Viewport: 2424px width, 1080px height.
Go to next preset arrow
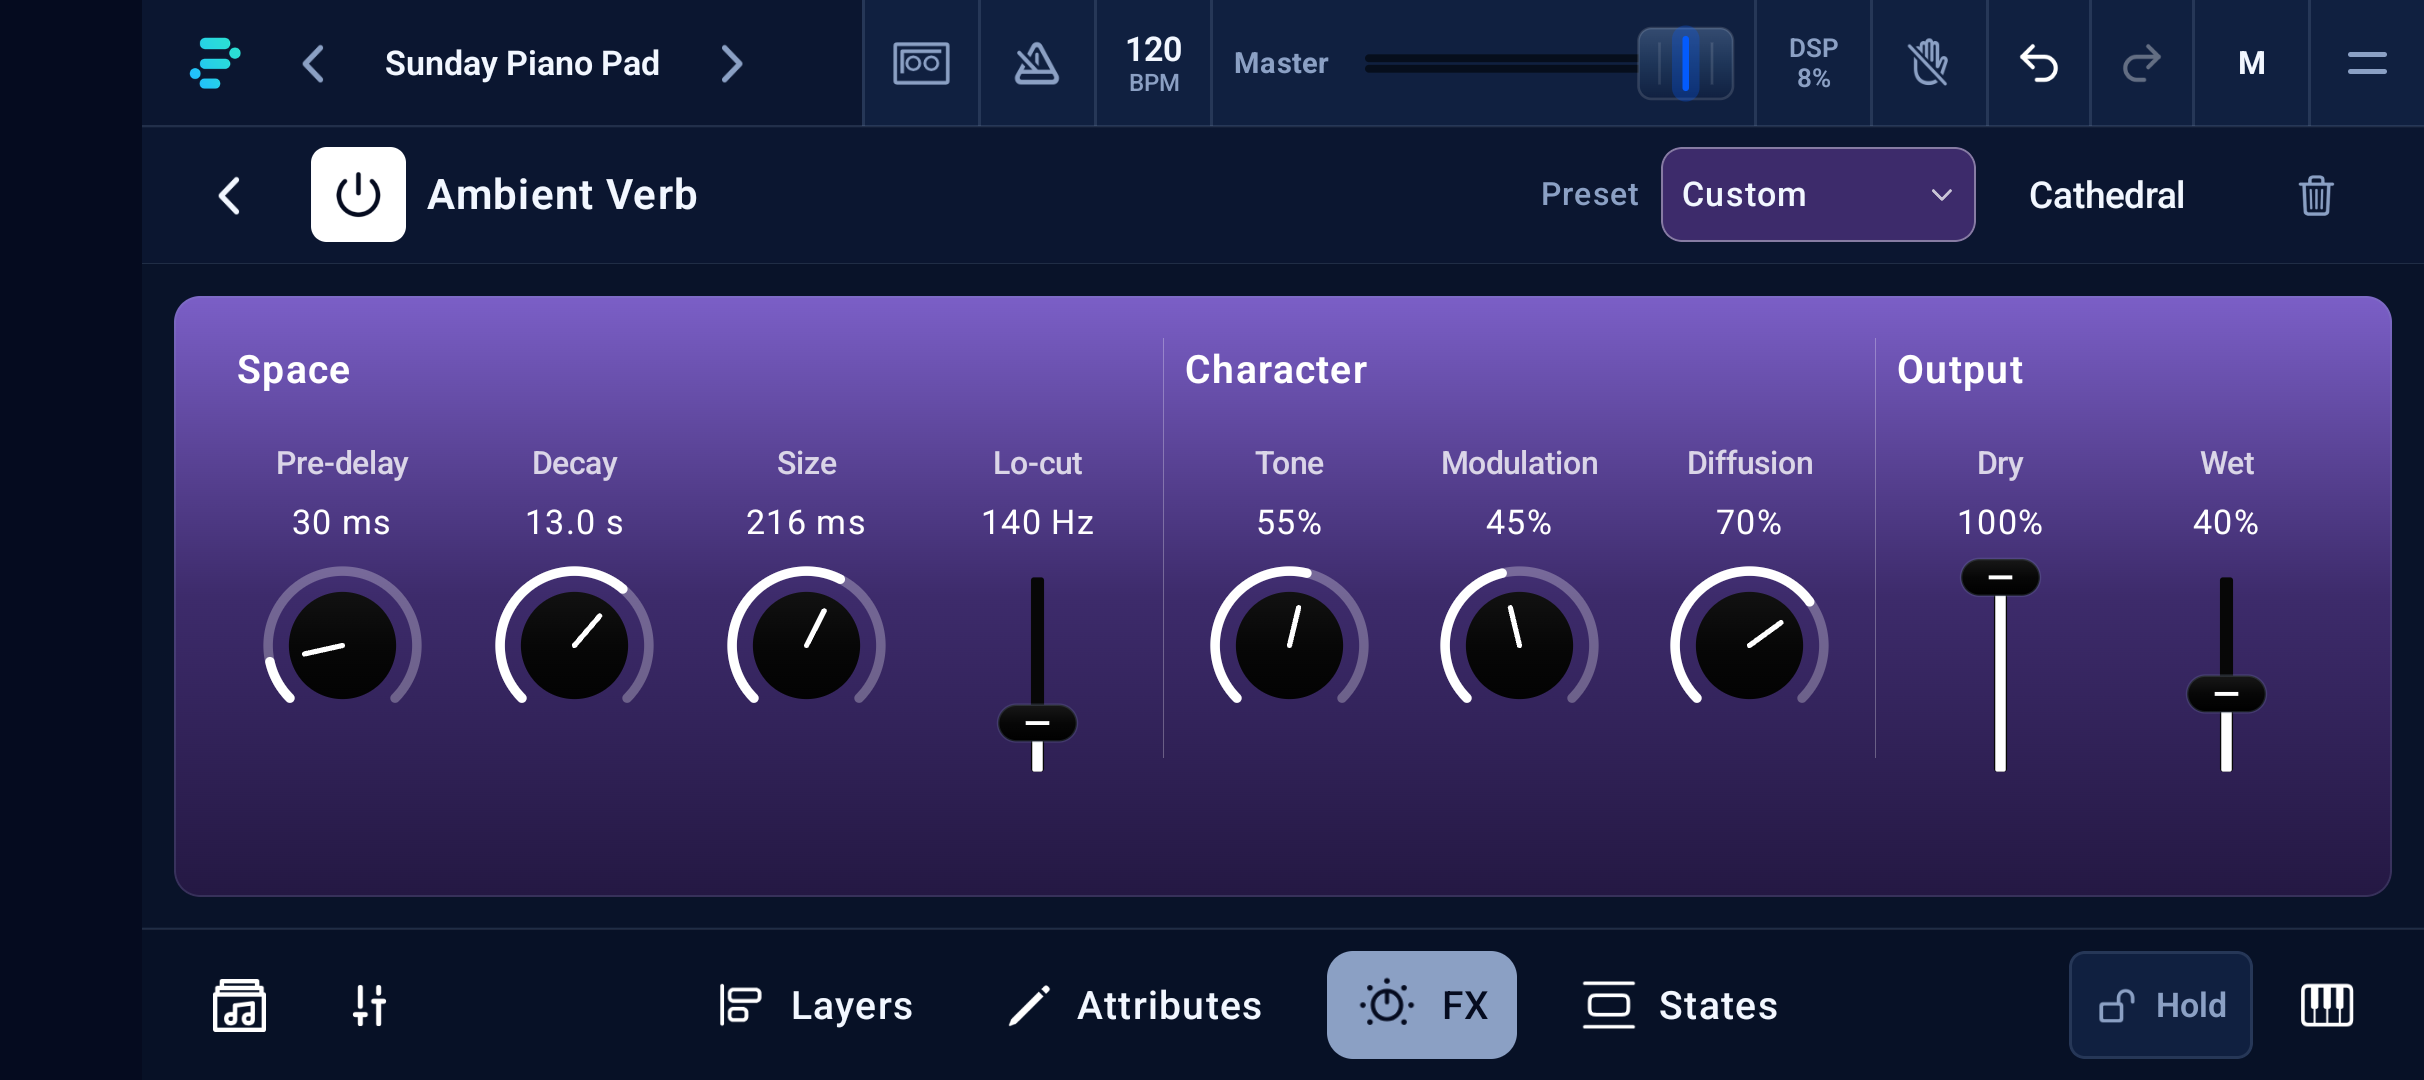tap(732, 64)
